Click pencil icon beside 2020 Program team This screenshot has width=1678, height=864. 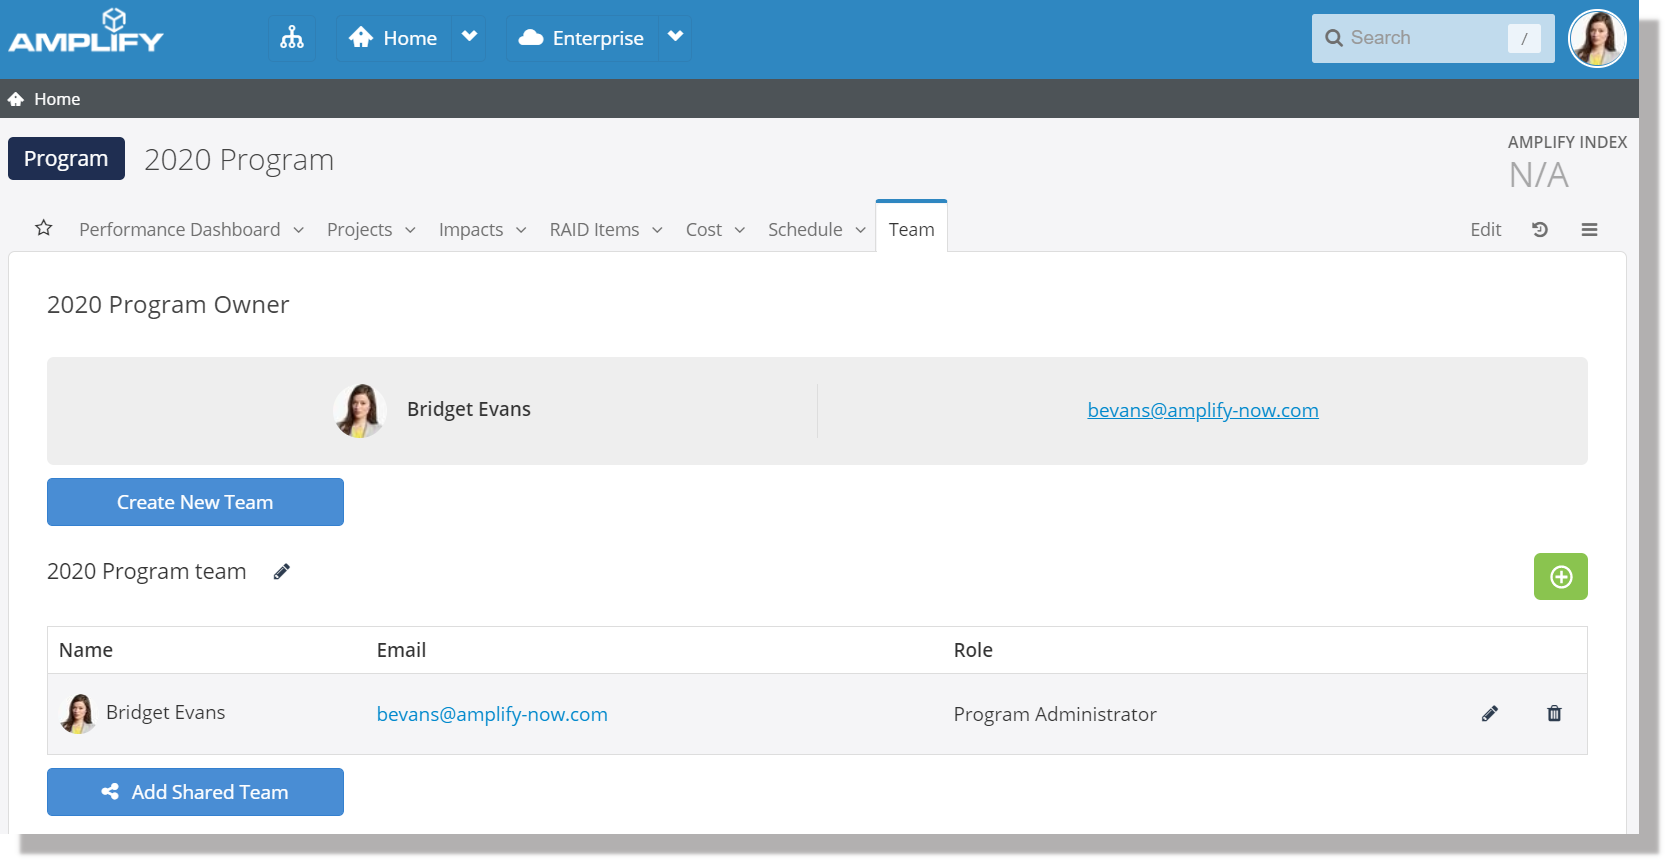click(x=282, y=572)
